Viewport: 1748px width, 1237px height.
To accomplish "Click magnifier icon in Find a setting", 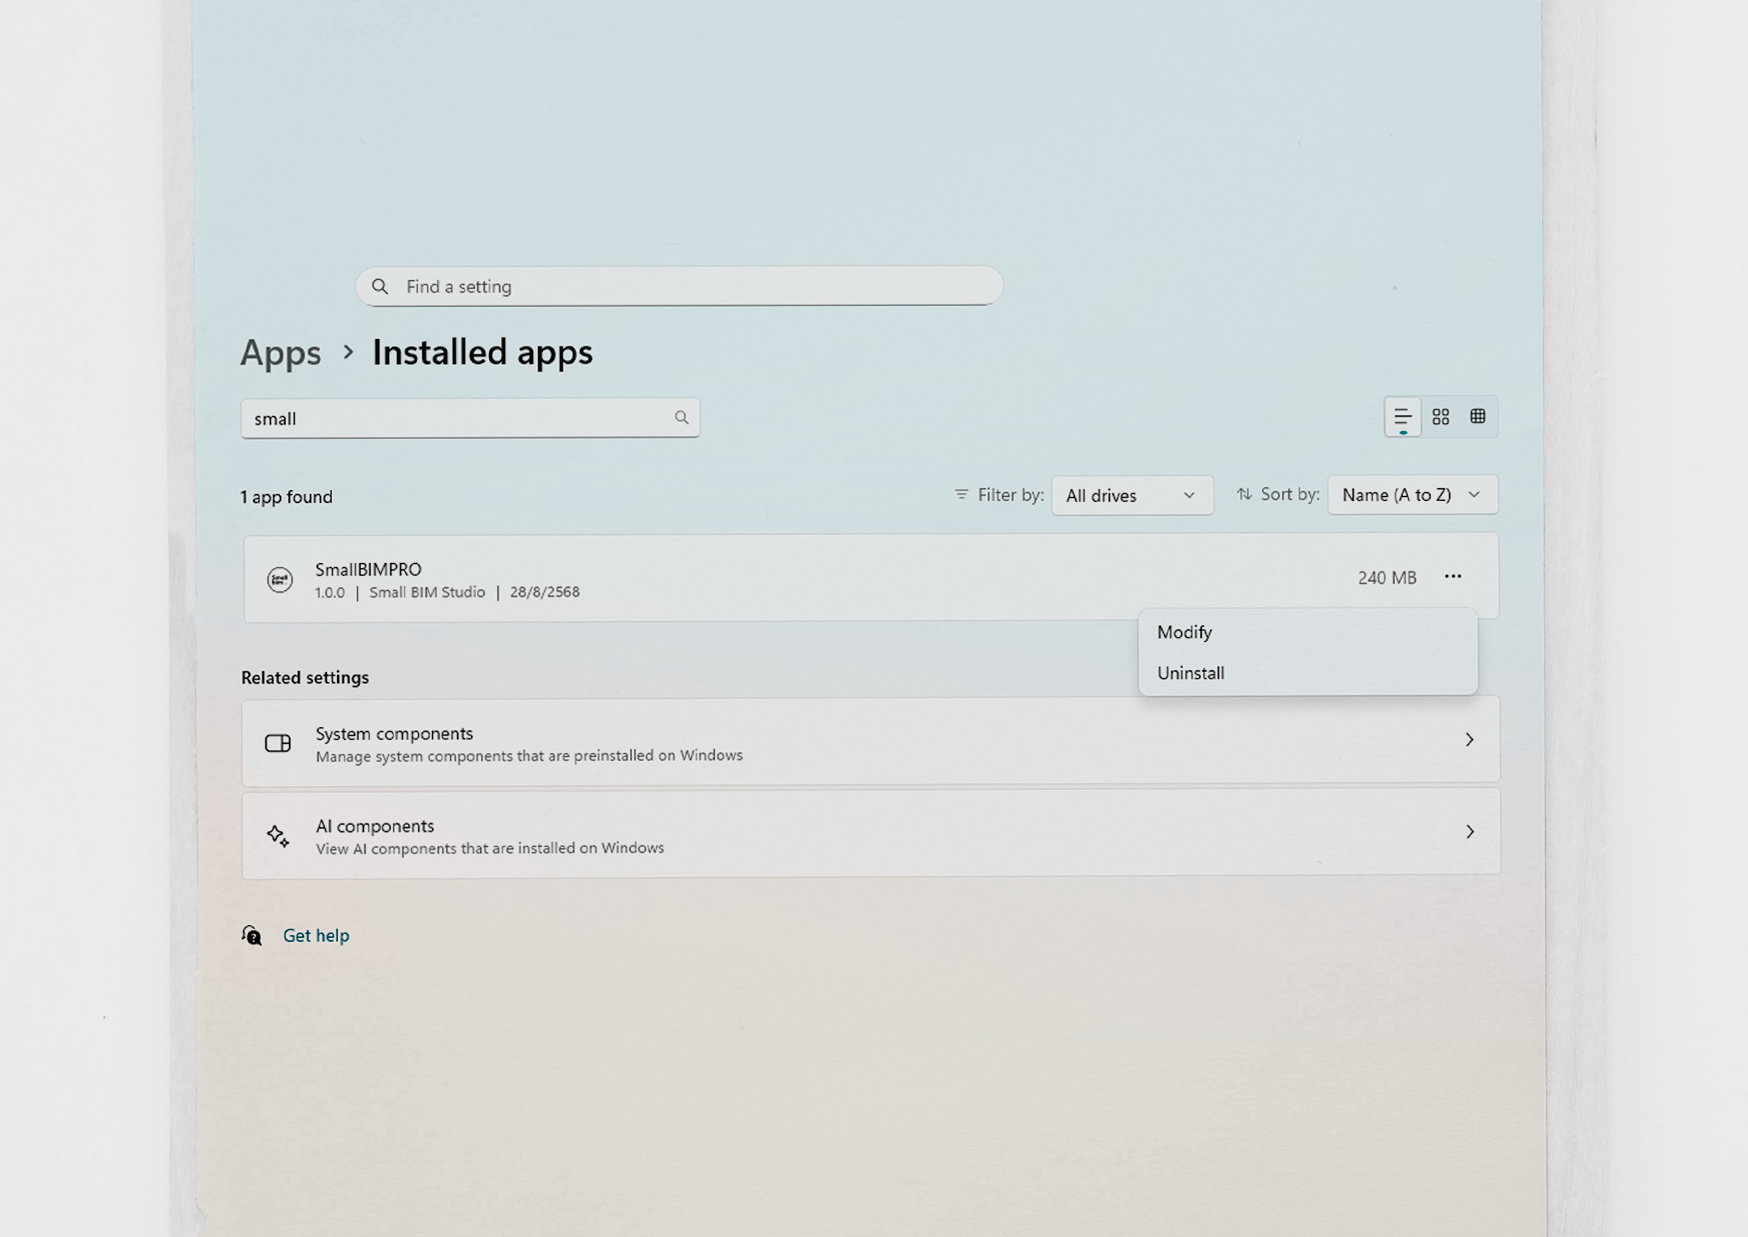I will 380,287.
